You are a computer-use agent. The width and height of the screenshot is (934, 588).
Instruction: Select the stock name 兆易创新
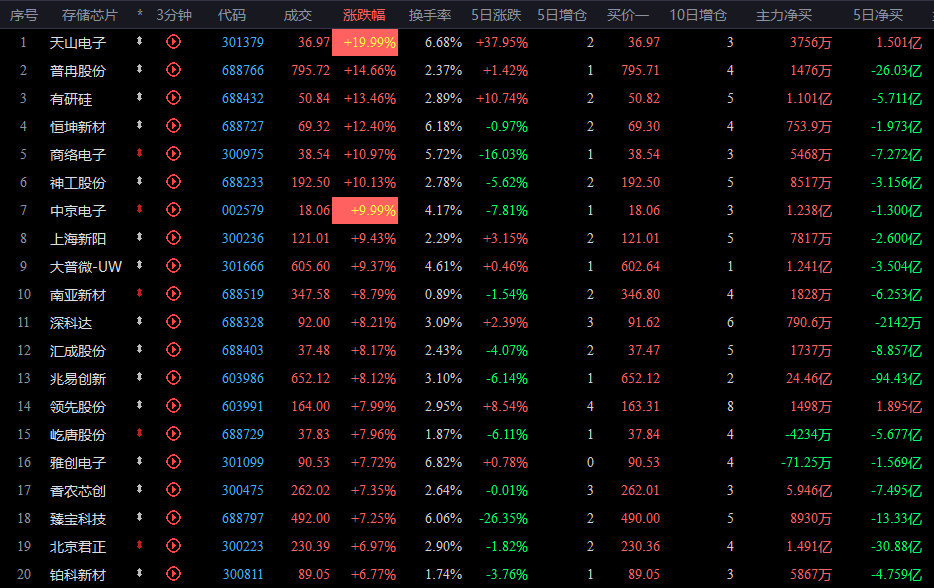tap(78, 379)
